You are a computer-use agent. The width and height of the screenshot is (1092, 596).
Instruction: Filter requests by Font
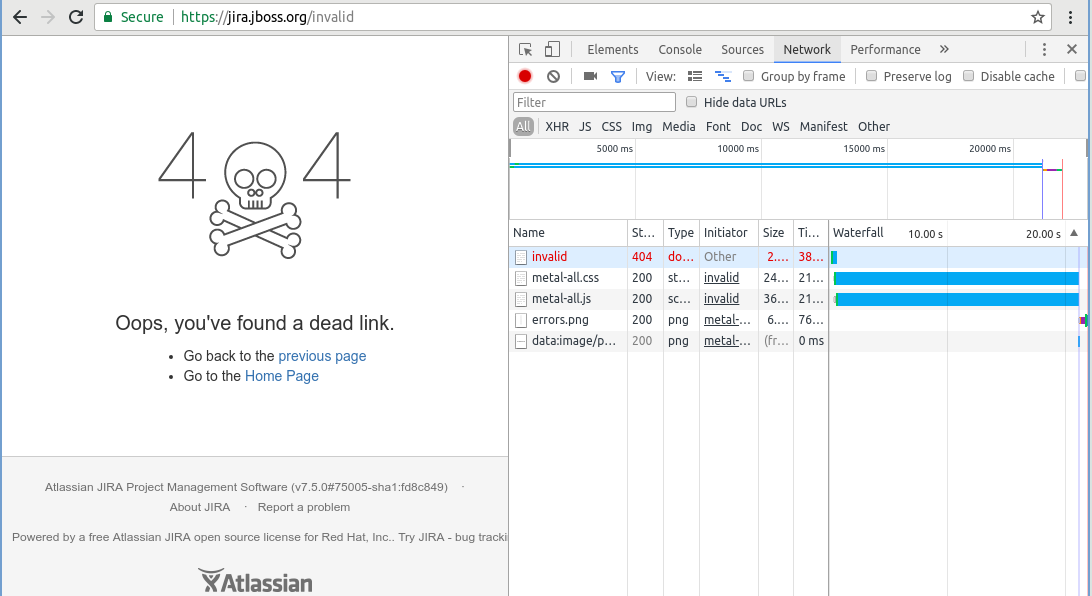click(718, 127)
